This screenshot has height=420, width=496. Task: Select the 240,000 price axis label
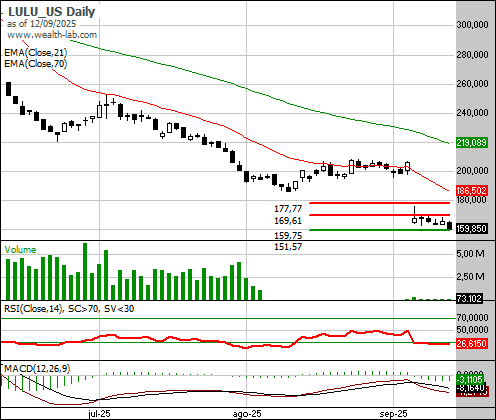pyautogui.click(x=472, y=113)
